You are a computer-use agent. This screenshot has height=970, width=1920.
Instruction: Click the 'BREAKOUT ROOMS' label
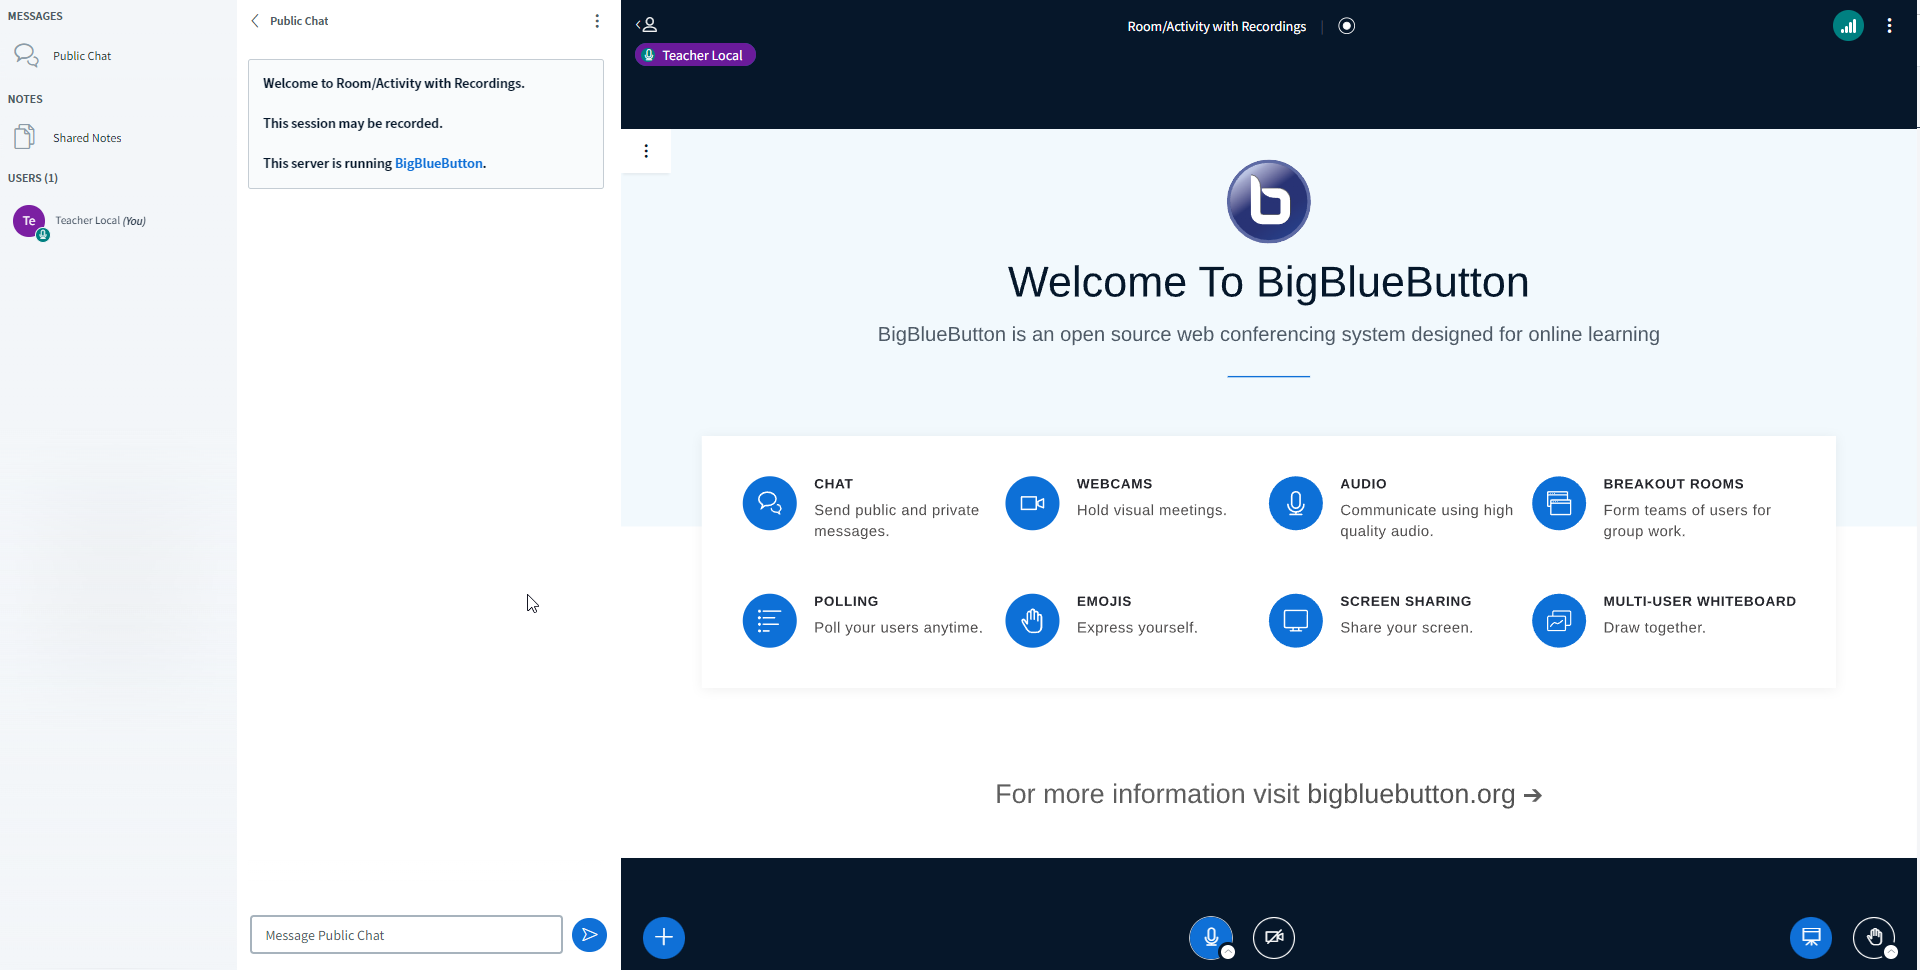[x=1673, y=484]
